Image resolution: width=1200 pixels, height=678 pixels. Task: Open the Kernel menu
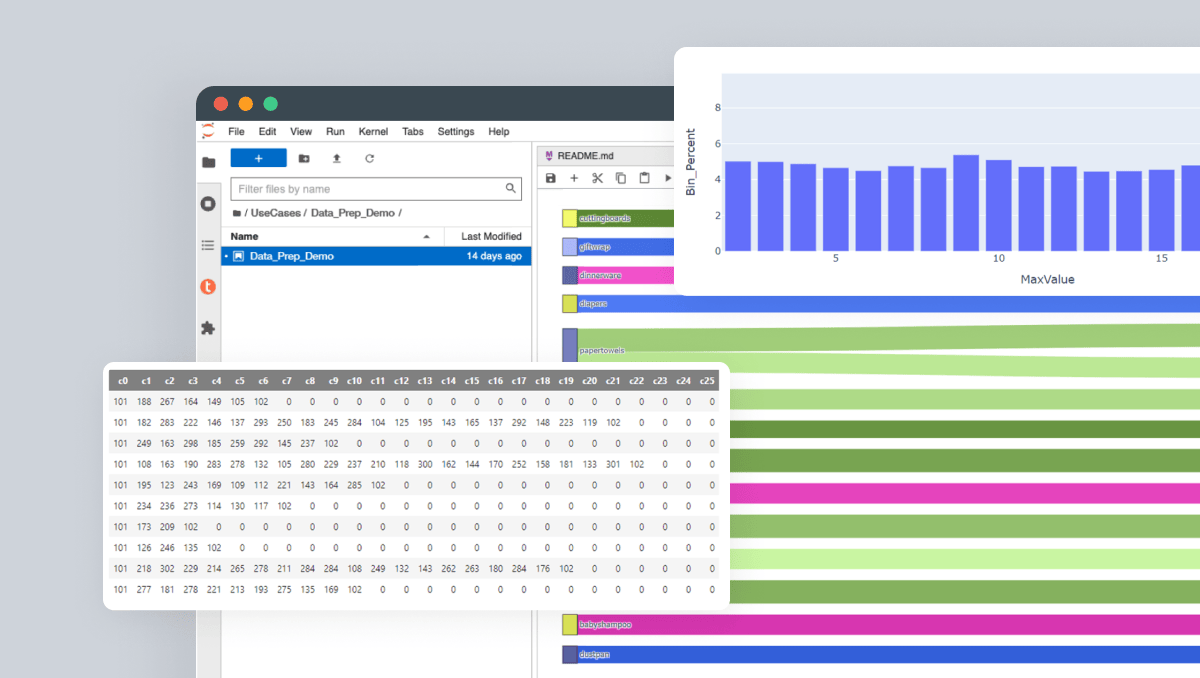tap(372, 131)
